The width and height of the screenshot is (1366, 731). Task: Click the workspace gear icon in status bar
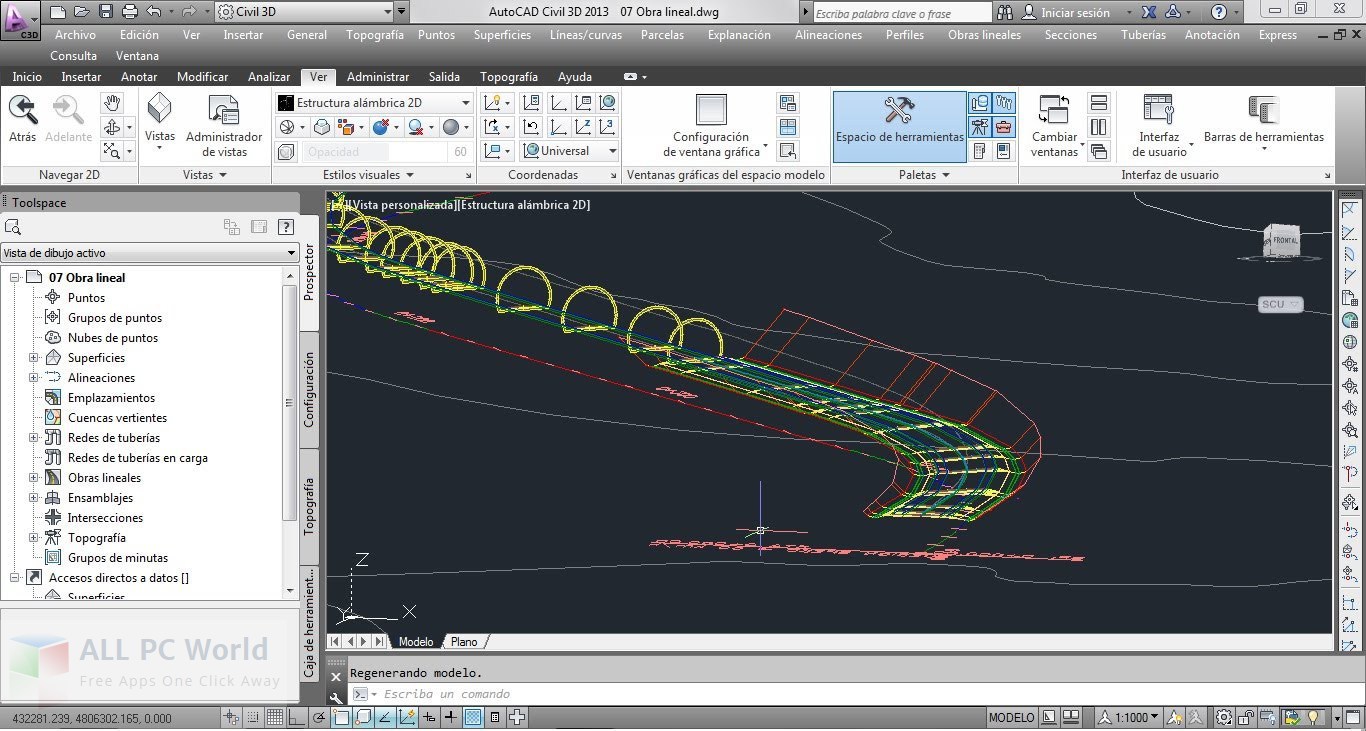[x=1224, y=717]
